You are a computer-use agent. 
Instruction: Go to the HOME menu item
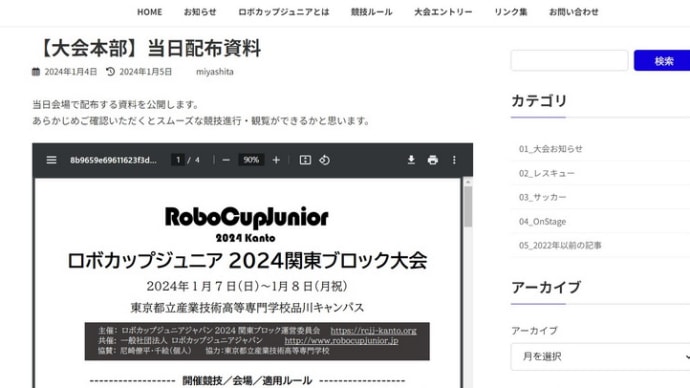point(150,12)
